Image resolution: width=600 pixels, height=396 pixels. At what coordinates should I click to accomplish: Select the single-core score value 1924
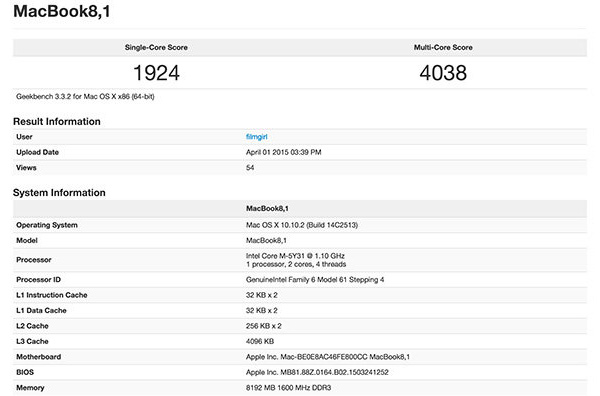156,73
